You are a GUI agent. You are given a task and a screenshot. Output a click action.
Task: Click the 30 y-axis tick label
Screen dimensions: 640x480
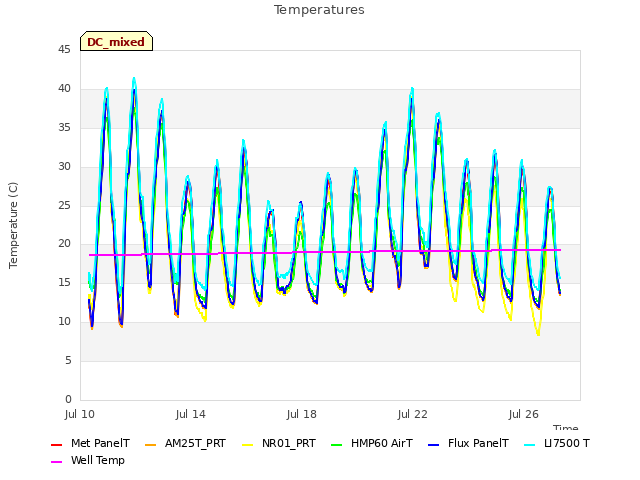point(64,167)
